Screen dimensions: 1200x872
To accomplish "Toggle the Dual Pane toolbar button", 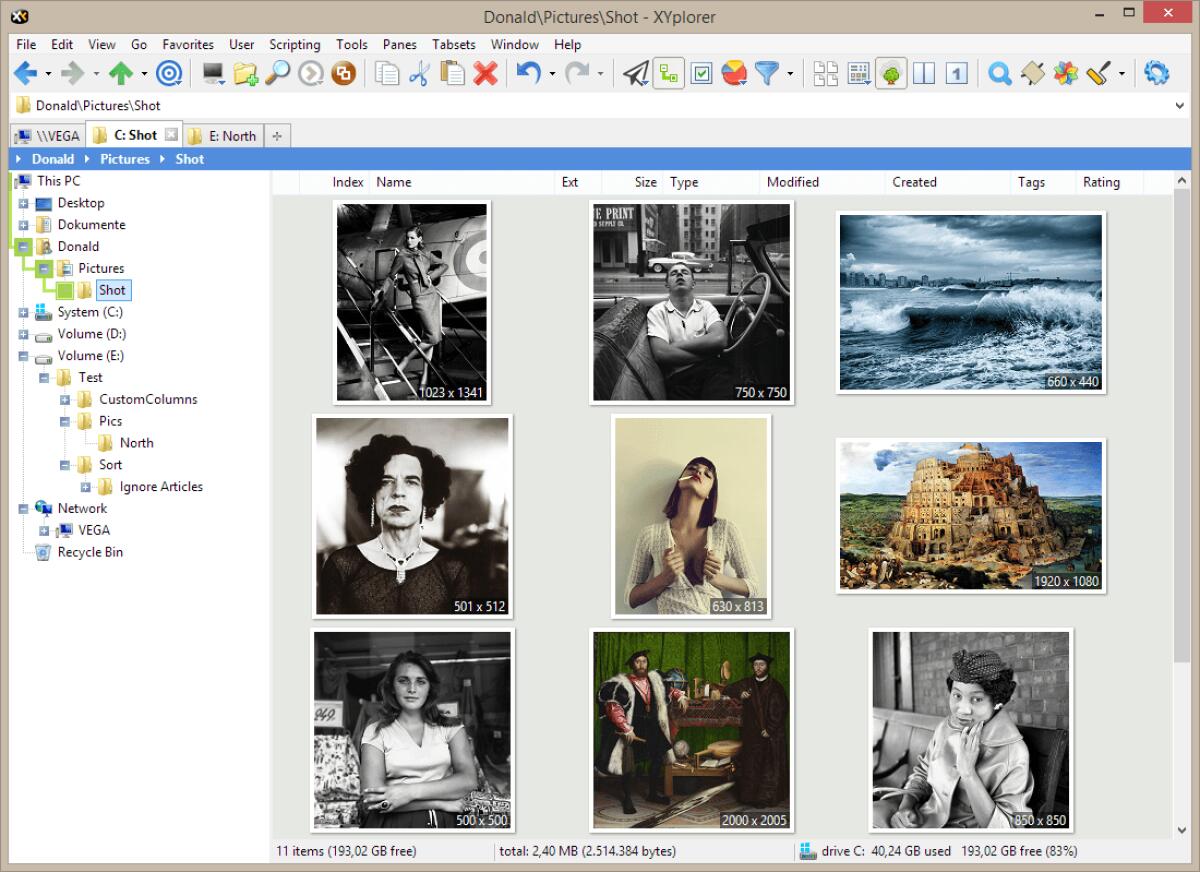I will point(923,73).
